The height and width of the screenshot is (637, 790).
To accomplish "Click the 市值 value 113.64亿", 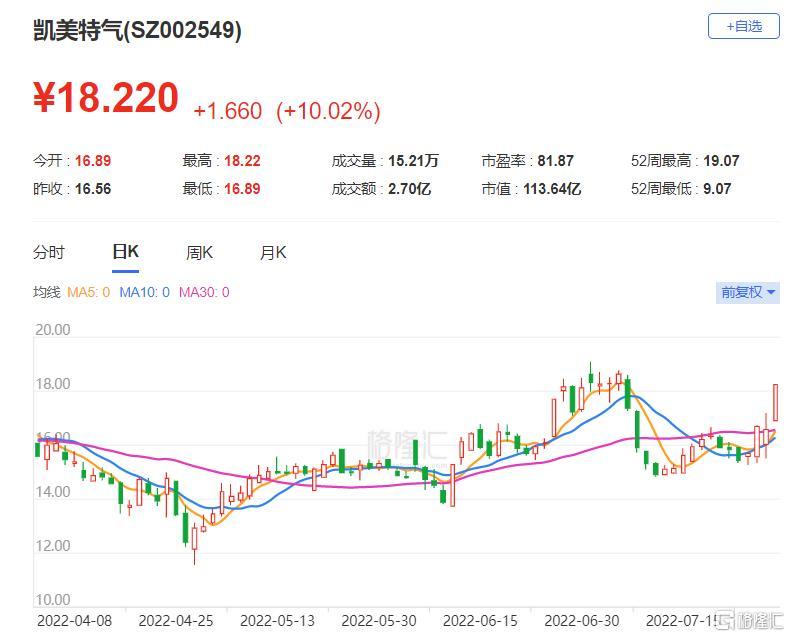I will [552, 189].
